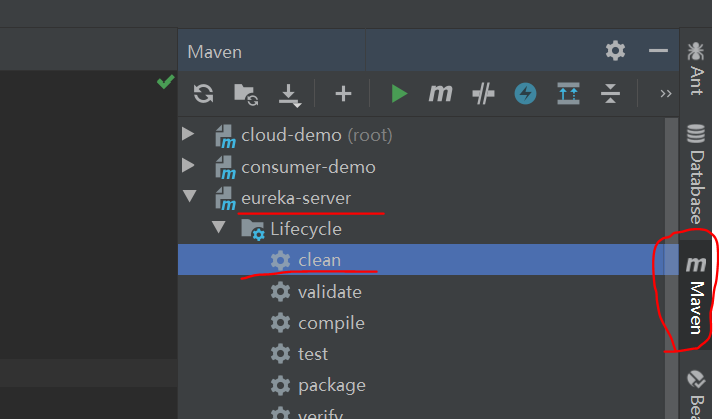
Task: Show more toolbar actions chevrons
Action: coord(666,94)
